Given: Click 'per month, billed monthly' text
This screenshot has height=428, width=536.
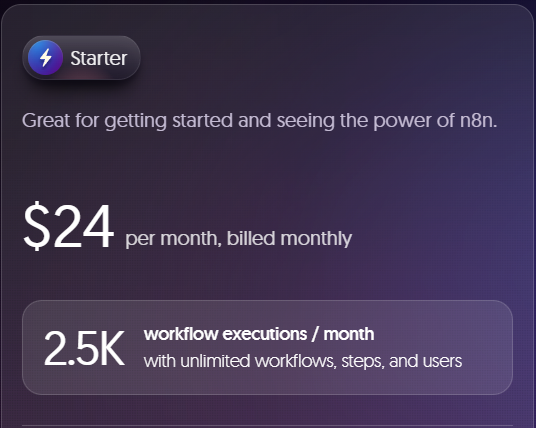Looking at the screenshot, I should coord(238,239).
